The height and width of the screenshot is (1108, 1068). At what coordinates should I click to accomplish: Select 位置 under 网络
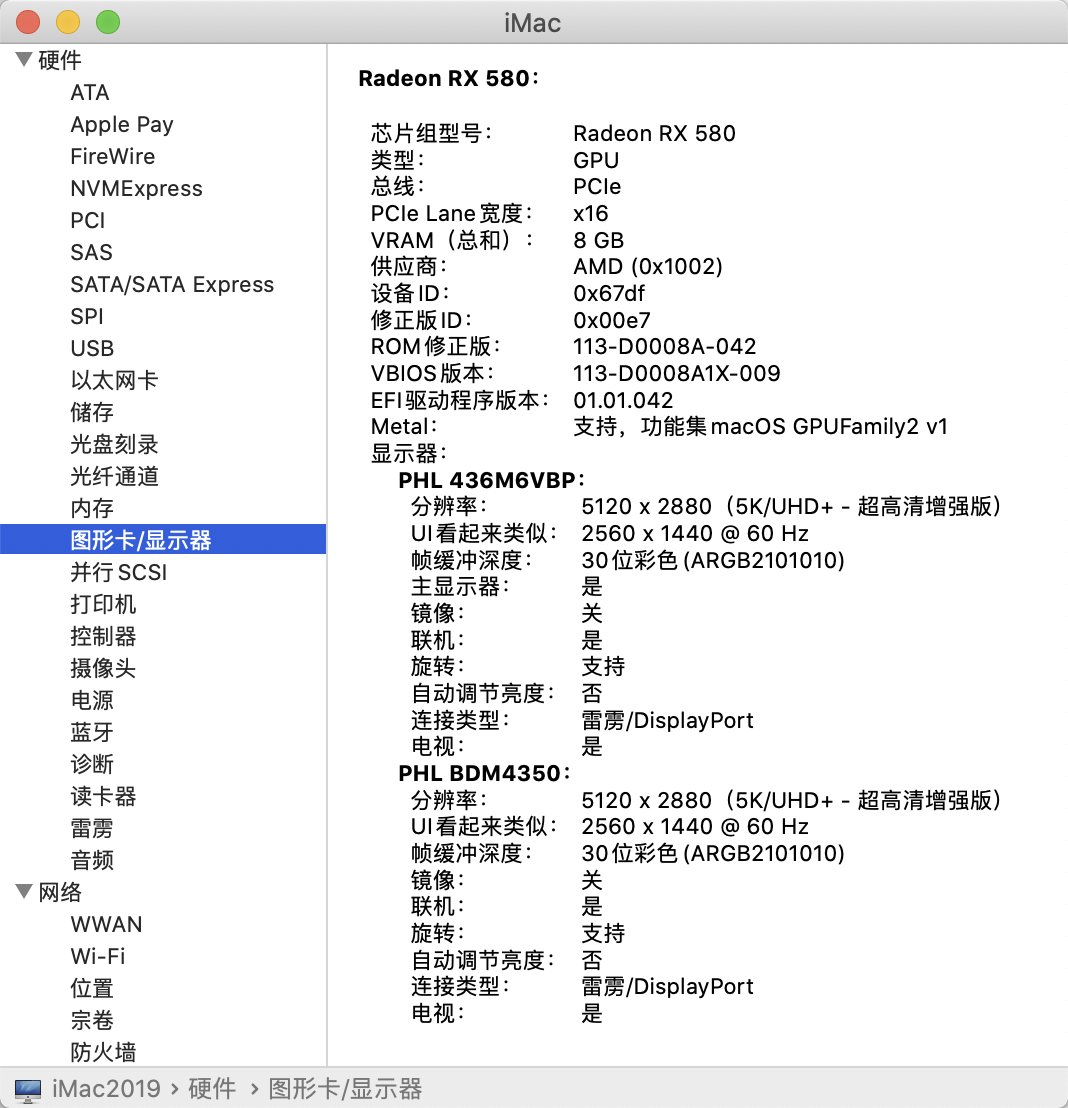tap(92, 988)
